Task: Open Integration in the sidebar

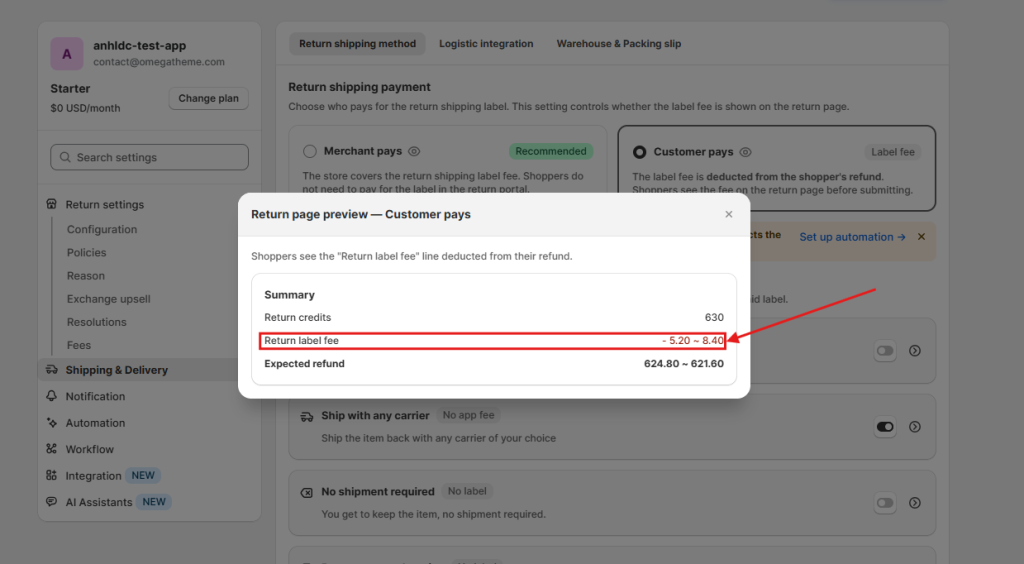Action: (93, 476)
